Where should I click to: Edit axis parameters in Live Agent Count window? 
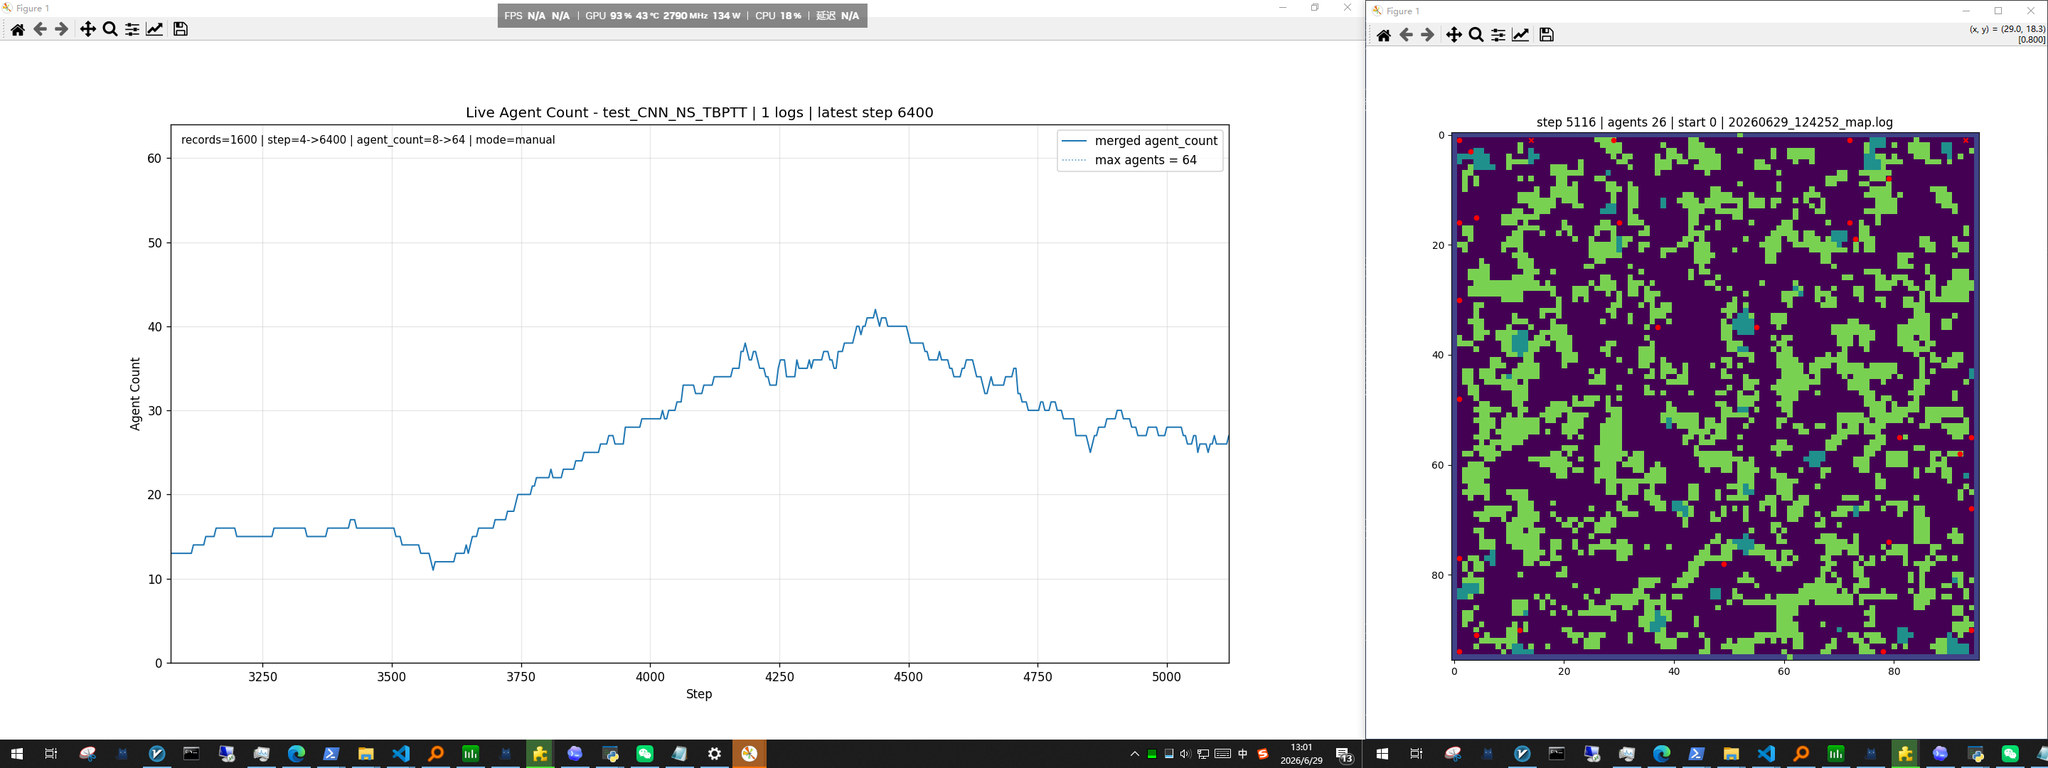(x=155, y=30)
